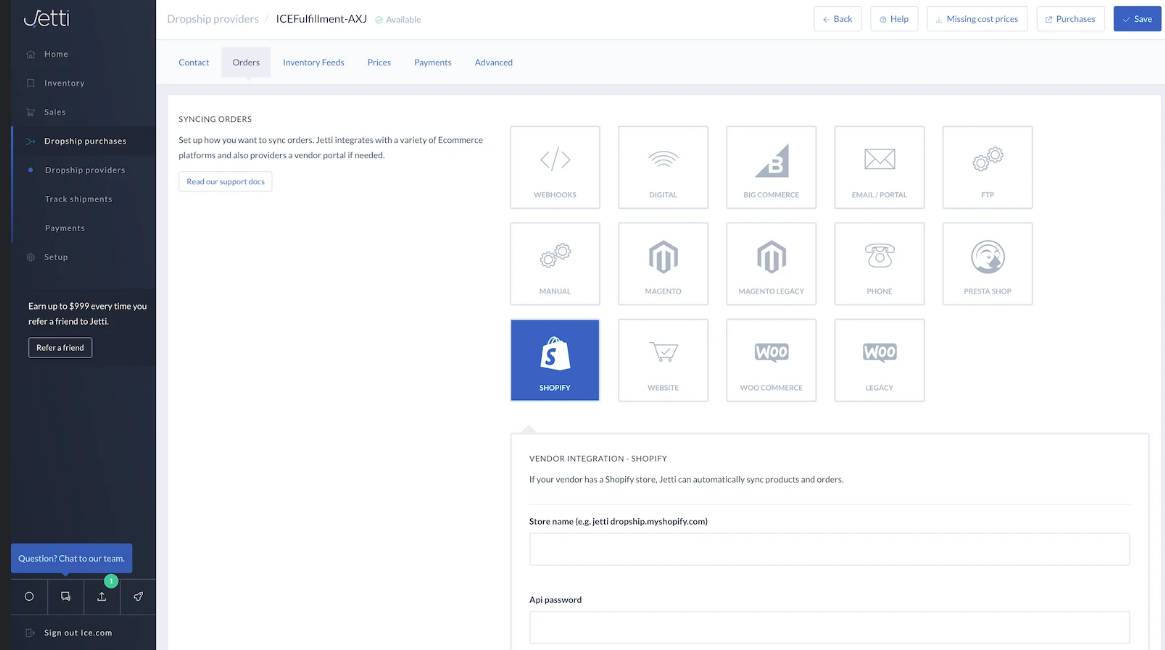The height and width of the screenshot is (650, 1165).
Task: Go to Dropship providers sidebar item
Action: (x=85, y=170)
